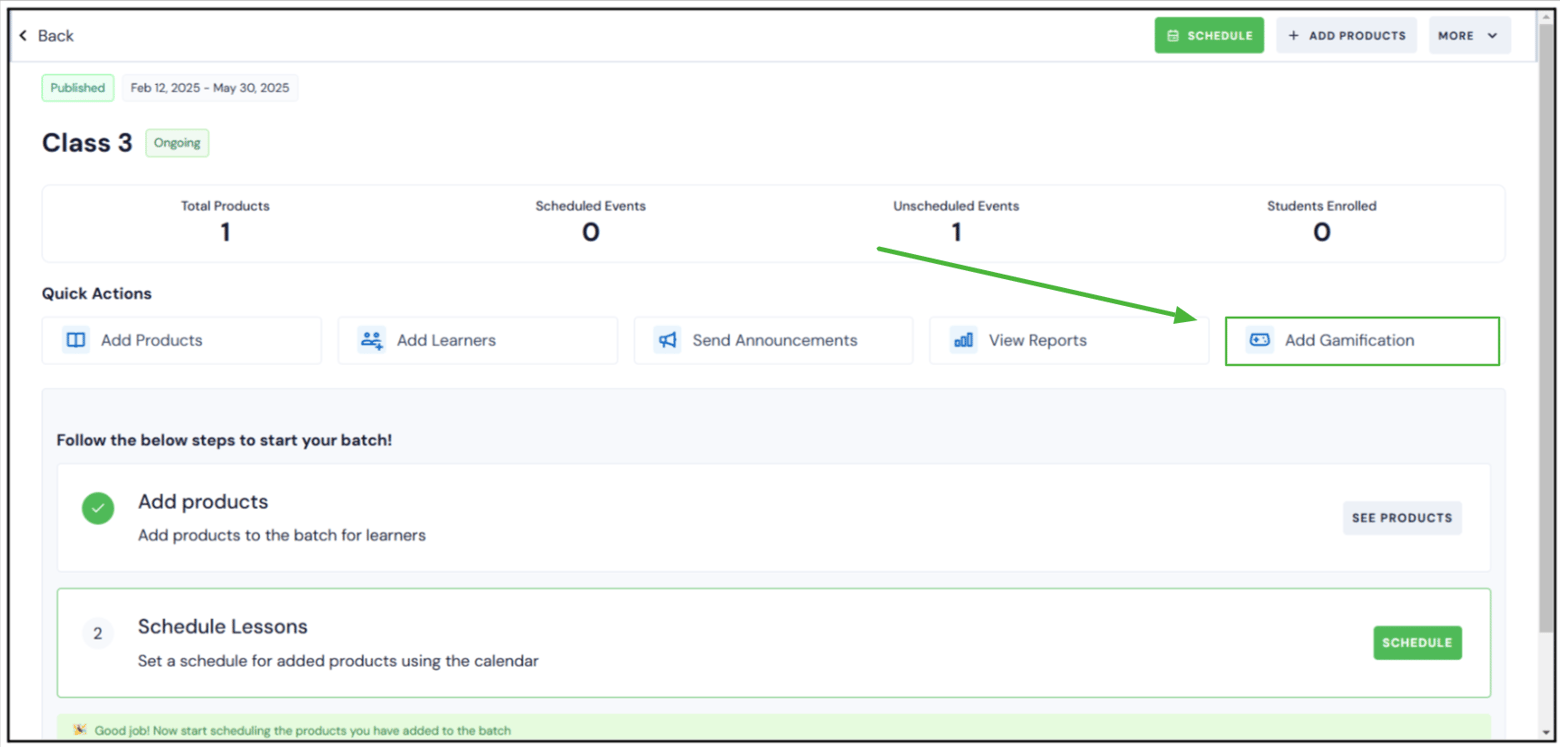Click the Published status badge
The height and width of the screenshot is (747, 1560).
pos(77,87)
